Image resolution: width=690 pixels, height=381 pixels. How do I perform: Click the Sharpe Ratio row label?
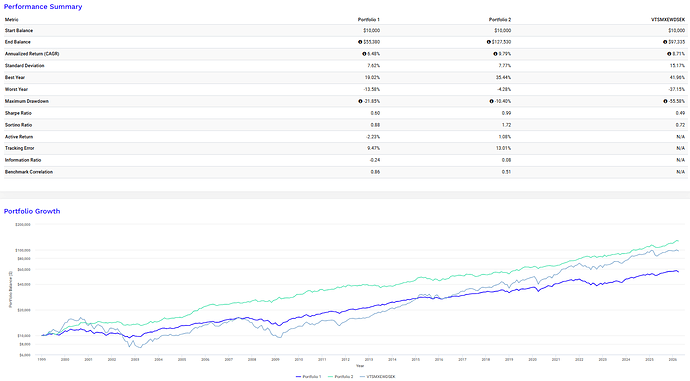(x=18, y=113)
